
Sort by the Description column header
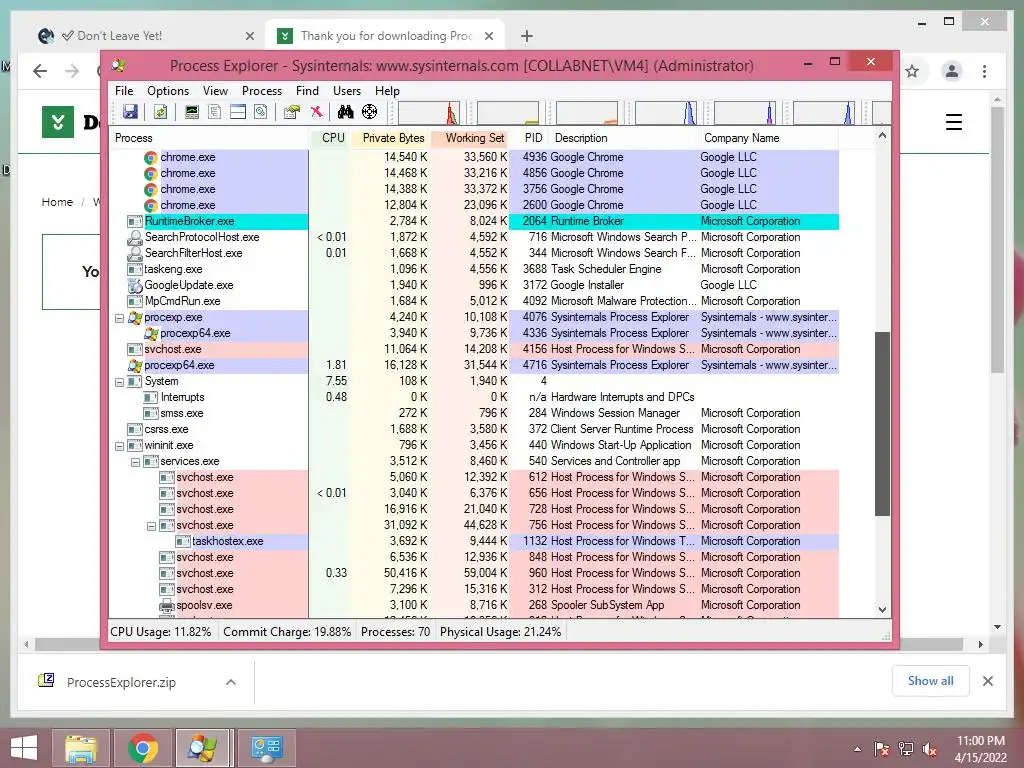click(x=623, y=138)
